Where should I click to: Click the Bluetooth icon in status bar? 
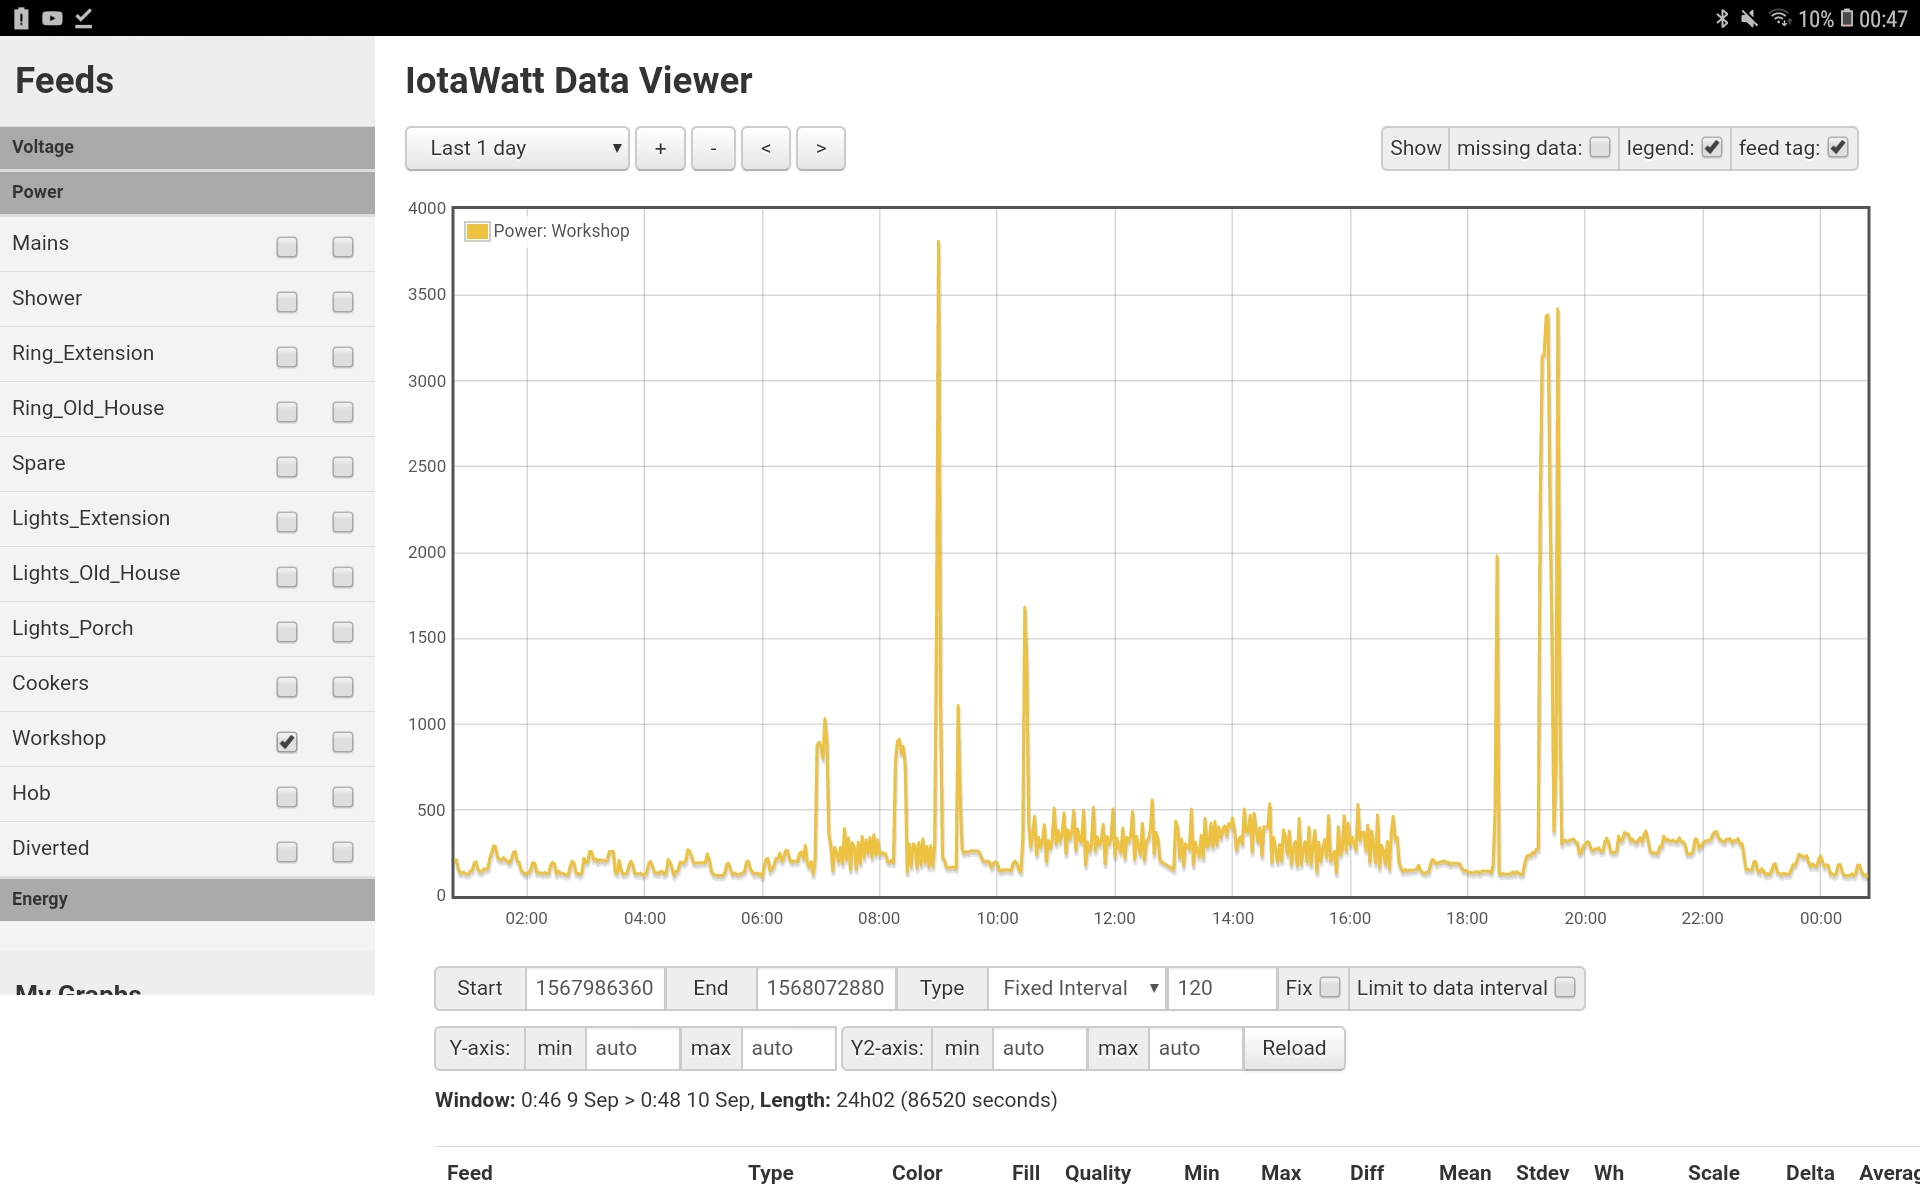pyautogui.click(x=1722, y=18)
